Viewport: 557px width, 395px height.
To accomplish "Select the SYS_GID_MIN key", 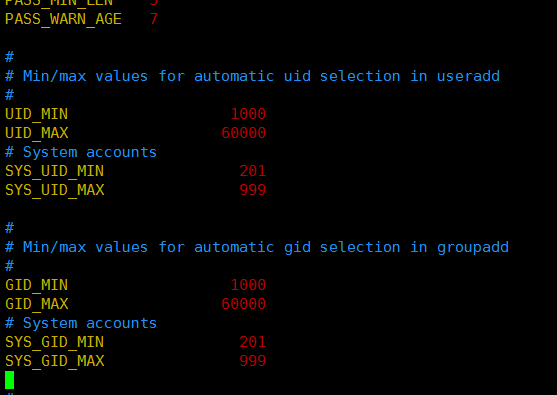I will 54,342.
